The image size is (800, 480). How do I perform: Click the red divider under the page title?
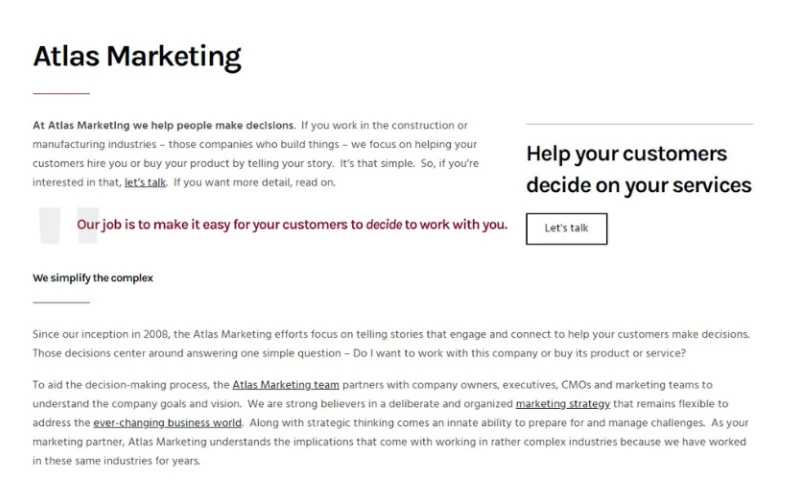click(61, 93)
